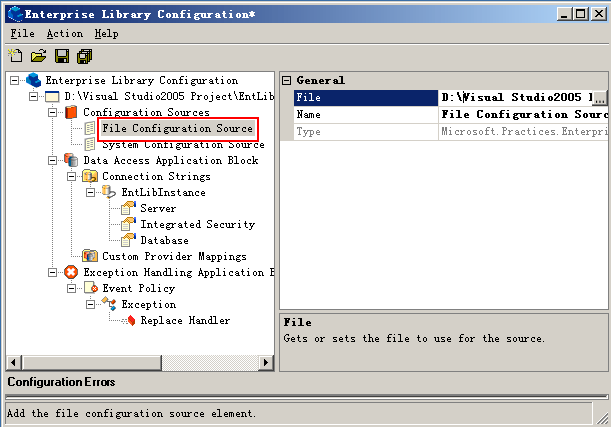Click the Open Application folder icon

[38, 55]
